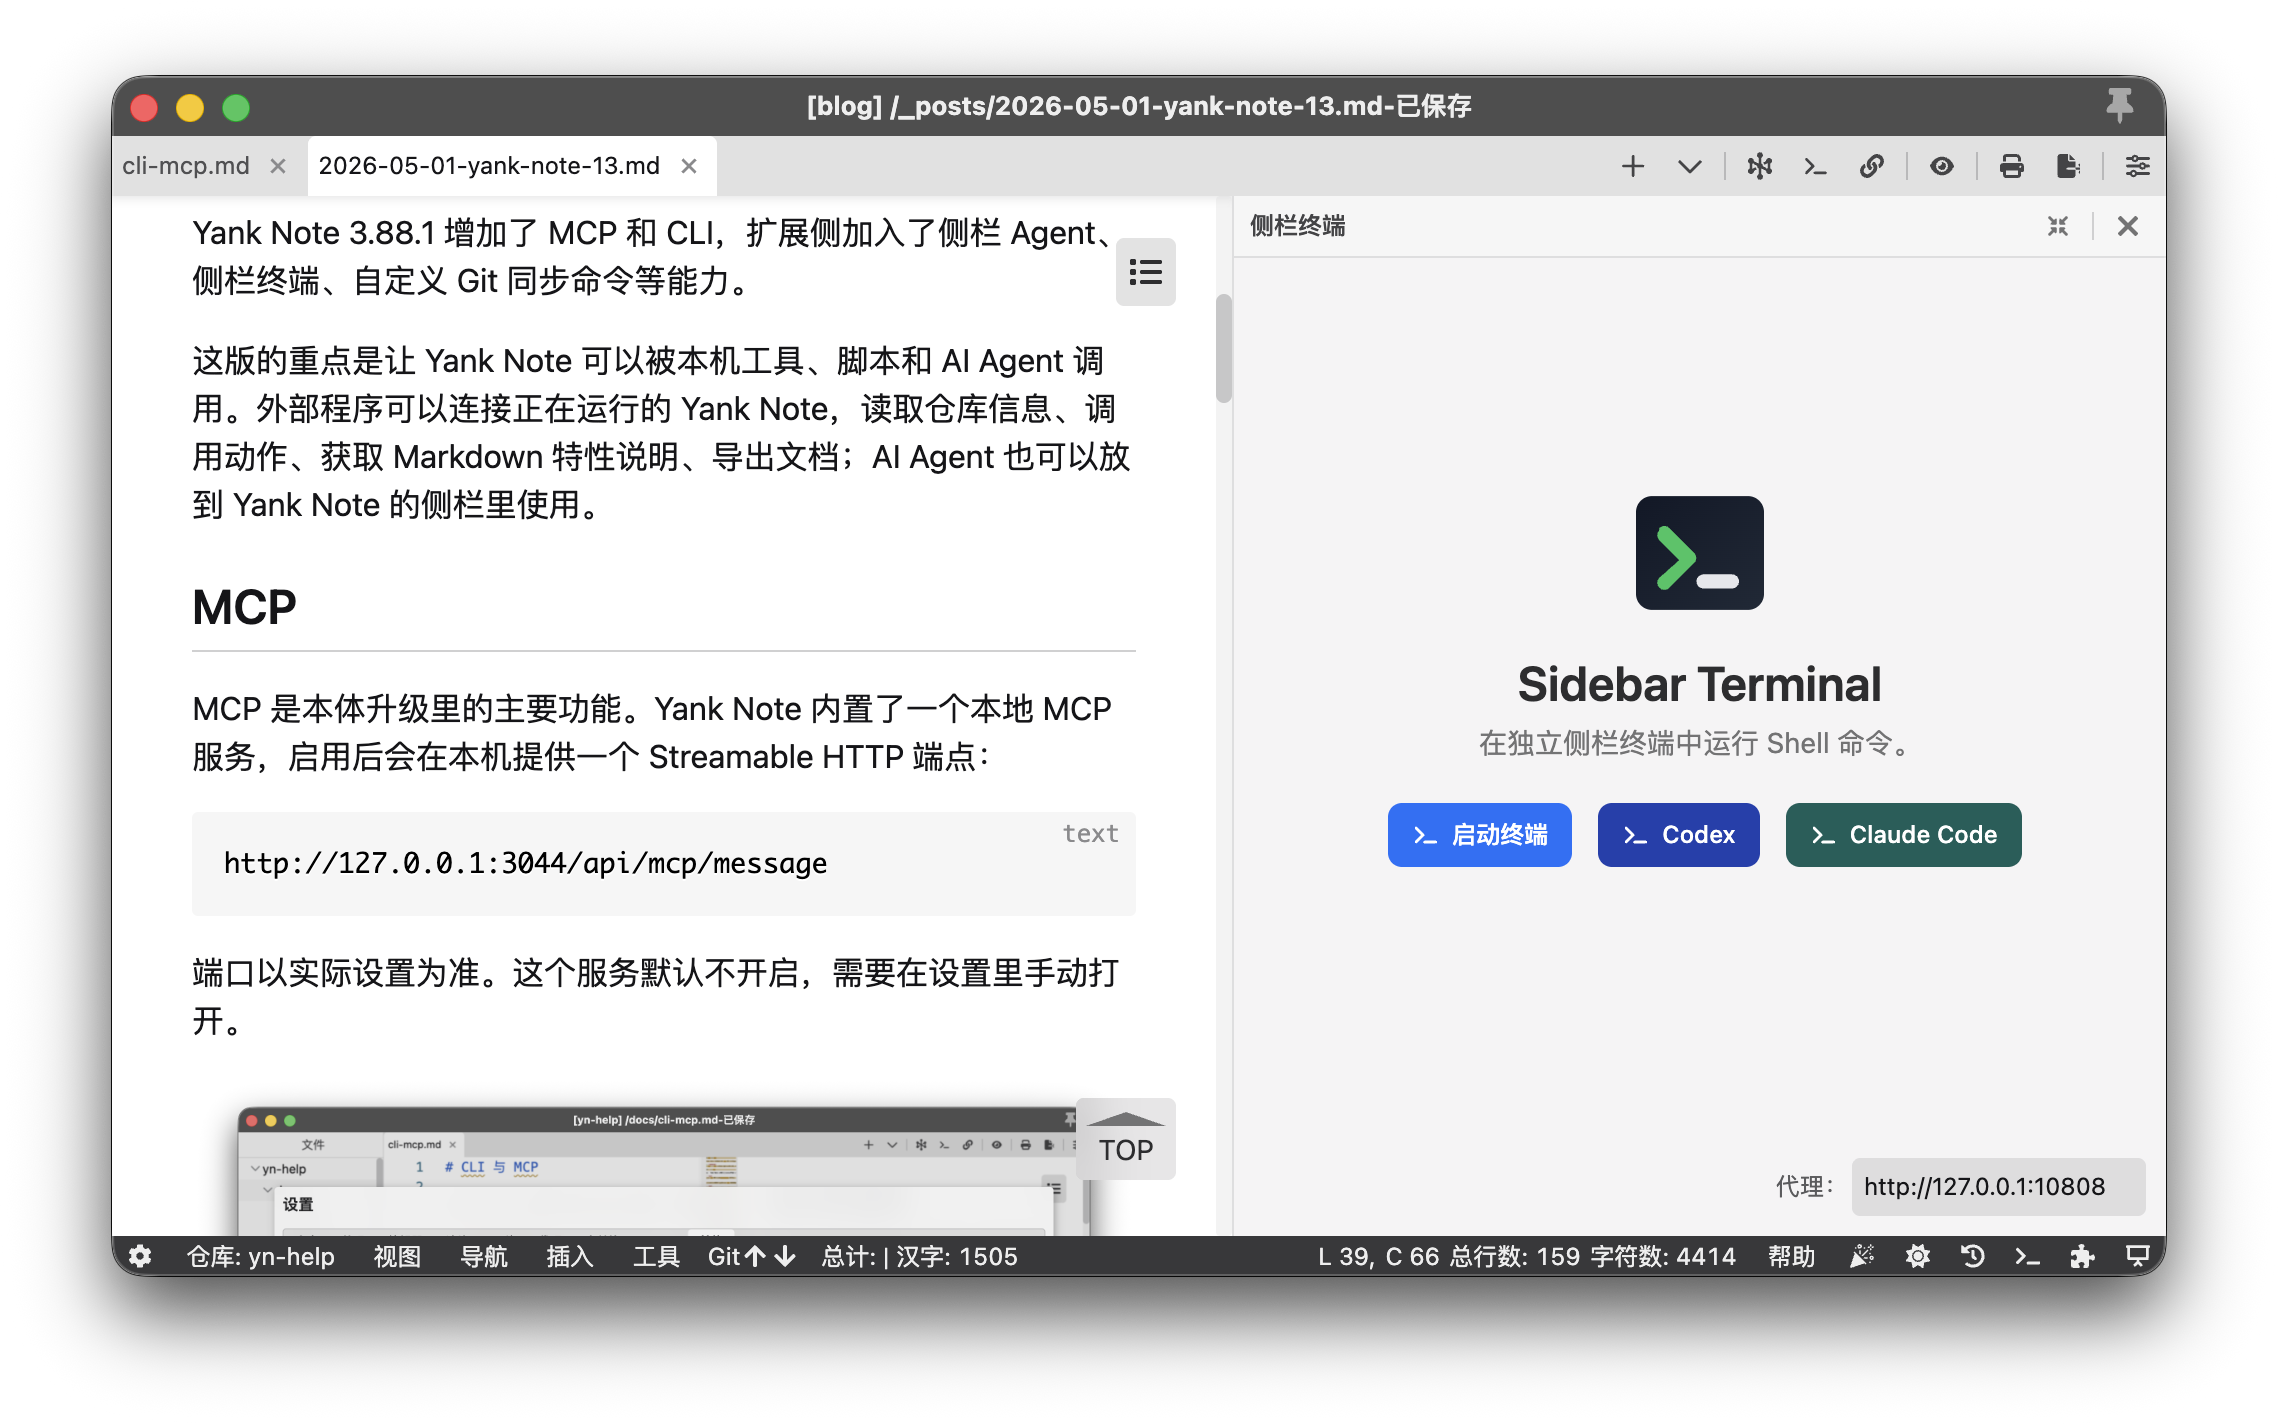The height and width of the screenshot is (1424, 2278).
Task: Open the 视图 menu
Action: tap(397, 1257)
